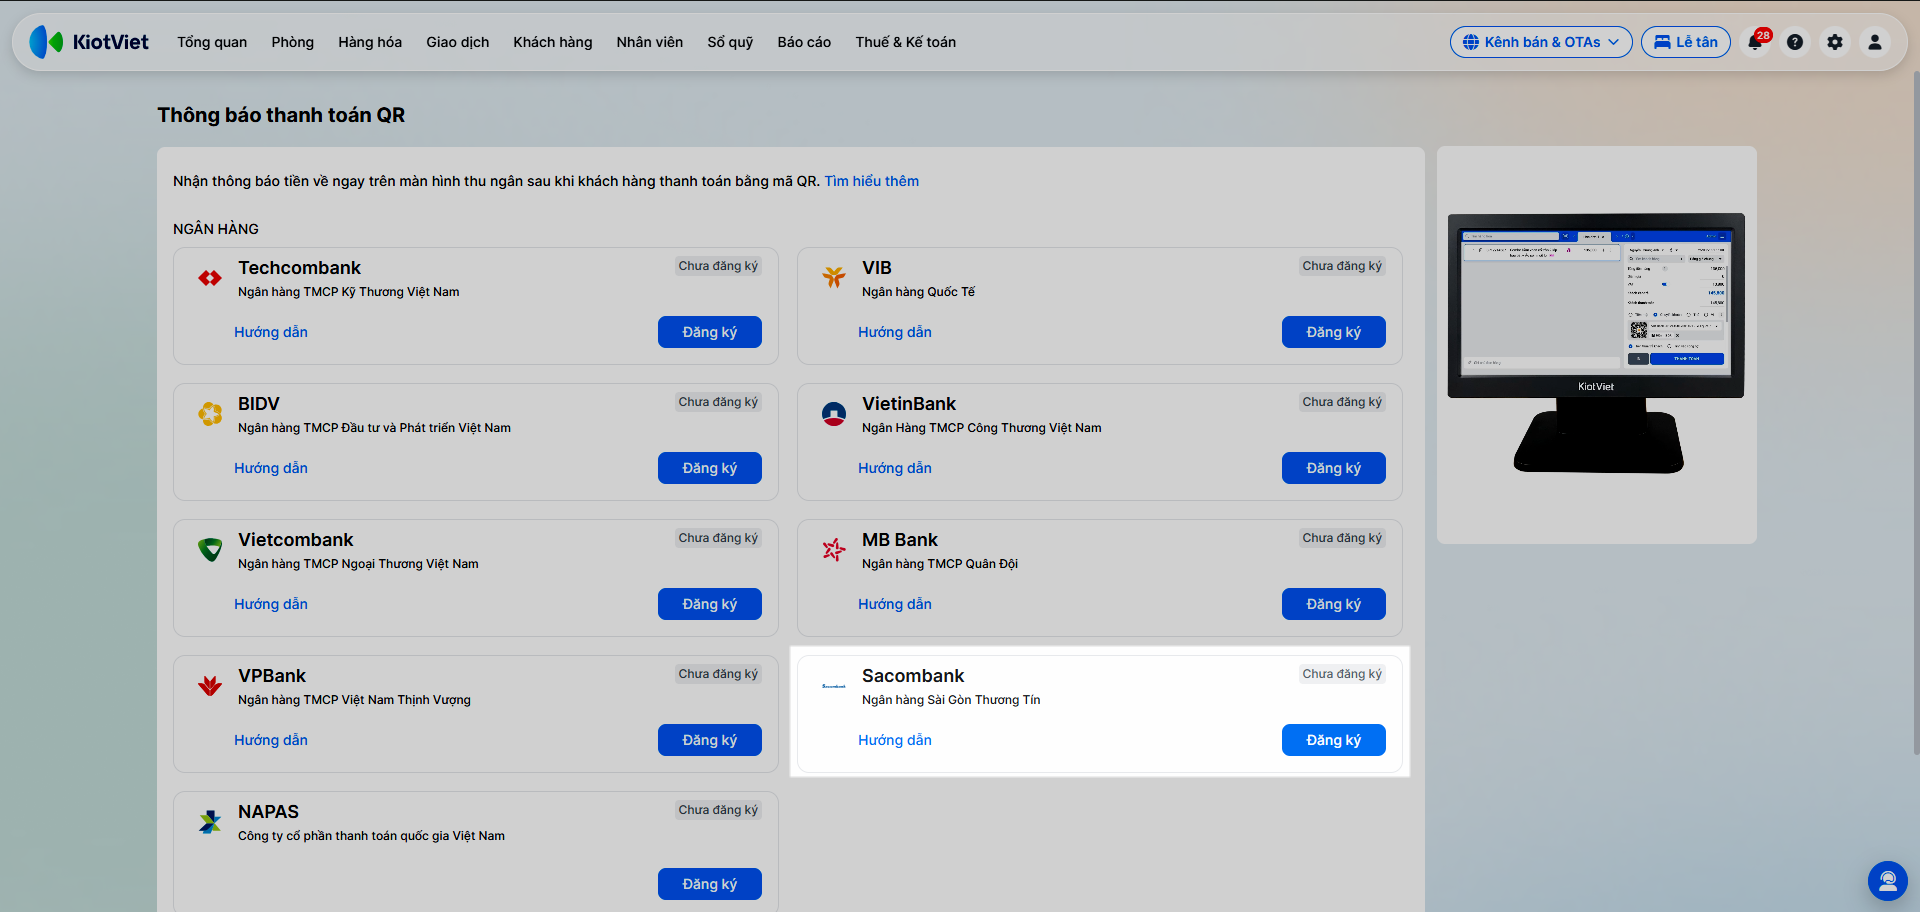Image resolution: width=1920 pixels, height=912 pixels.
Task: Click Techcombank's Chưa đăng ký status
Action: (x=718, y=266)
